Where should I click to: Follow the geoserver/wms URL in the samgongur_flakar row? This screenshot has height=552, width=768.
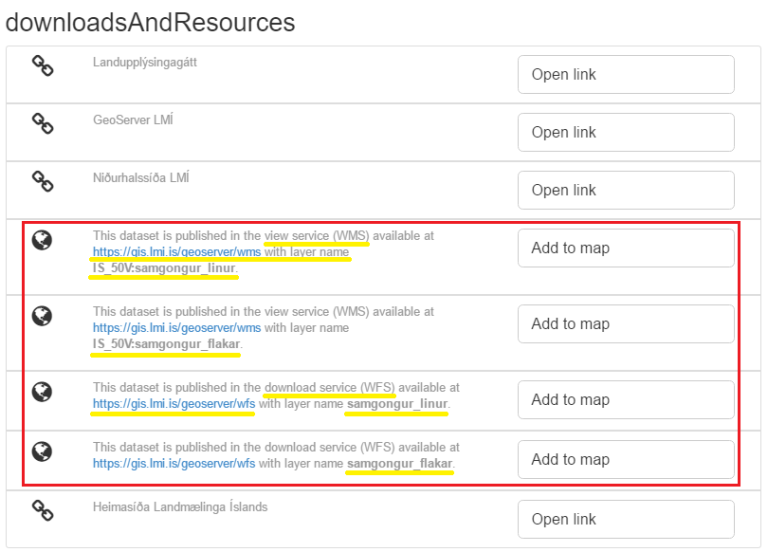177,327
